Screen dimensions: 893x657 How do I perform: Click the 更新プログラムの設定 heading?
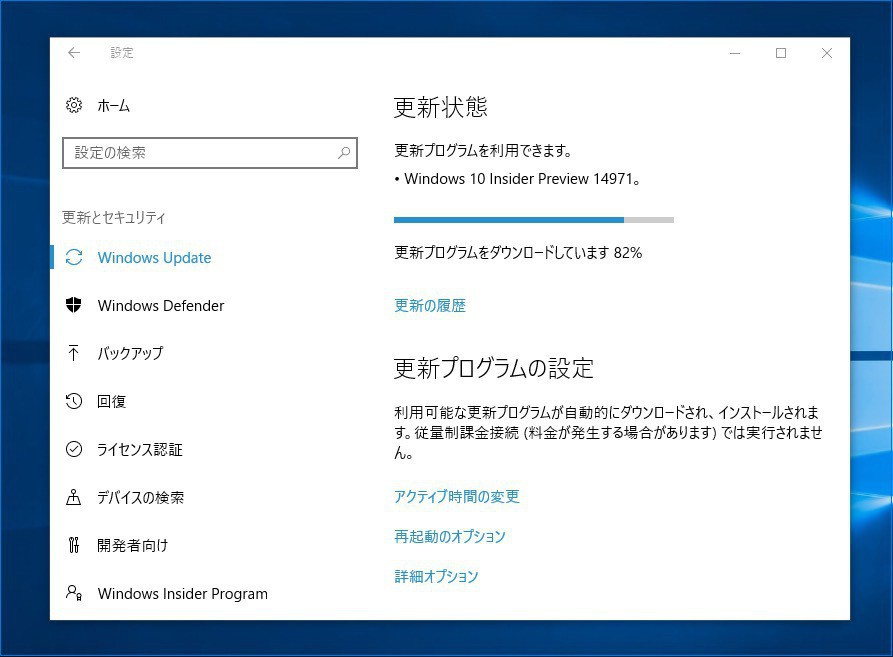point(494,368)
